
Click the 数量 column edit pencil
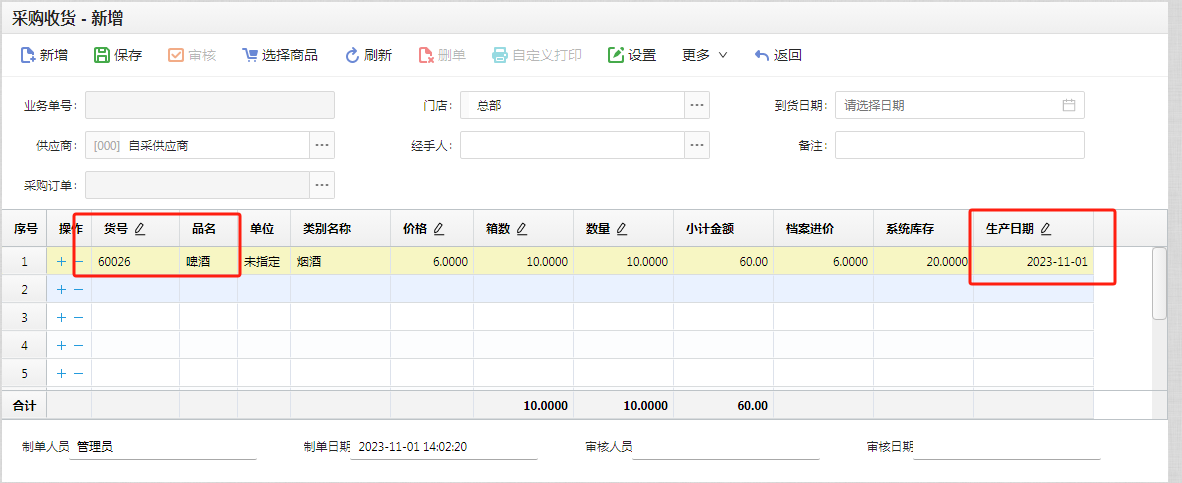[x=622, y=229]
